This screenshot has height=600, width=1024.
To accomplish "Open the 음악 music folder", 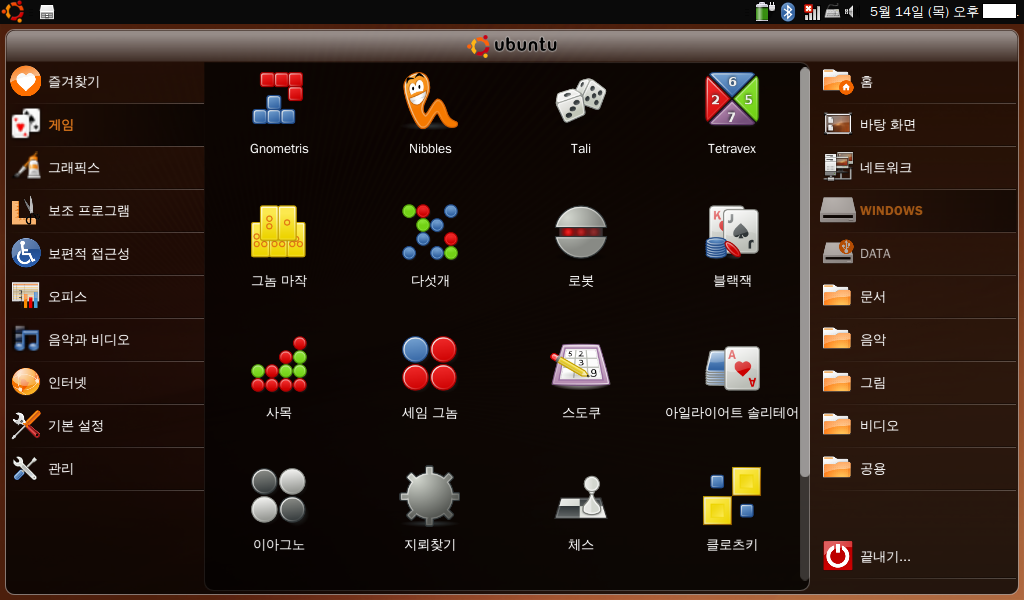I will point(918,339).
